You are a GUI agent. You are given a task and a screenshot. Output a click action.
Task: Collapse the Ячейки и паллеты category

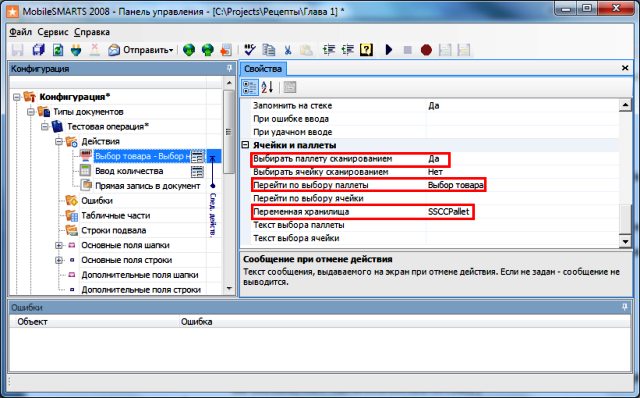tap(245, 145)
